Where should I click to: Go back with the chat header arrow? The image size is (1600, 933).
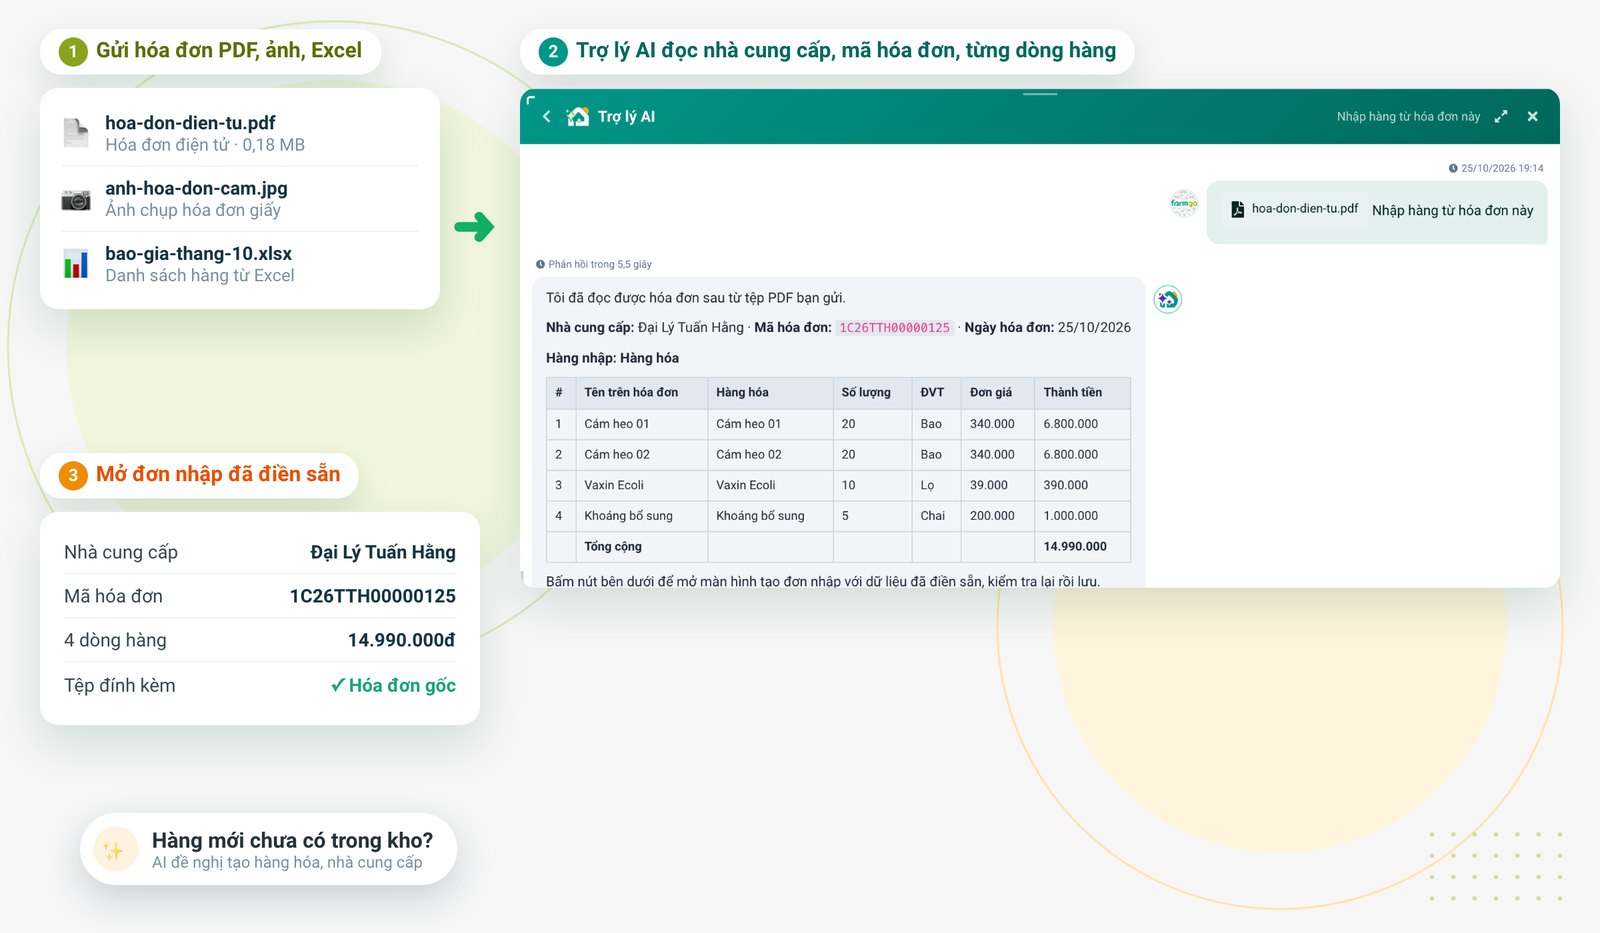click(547, 117)
